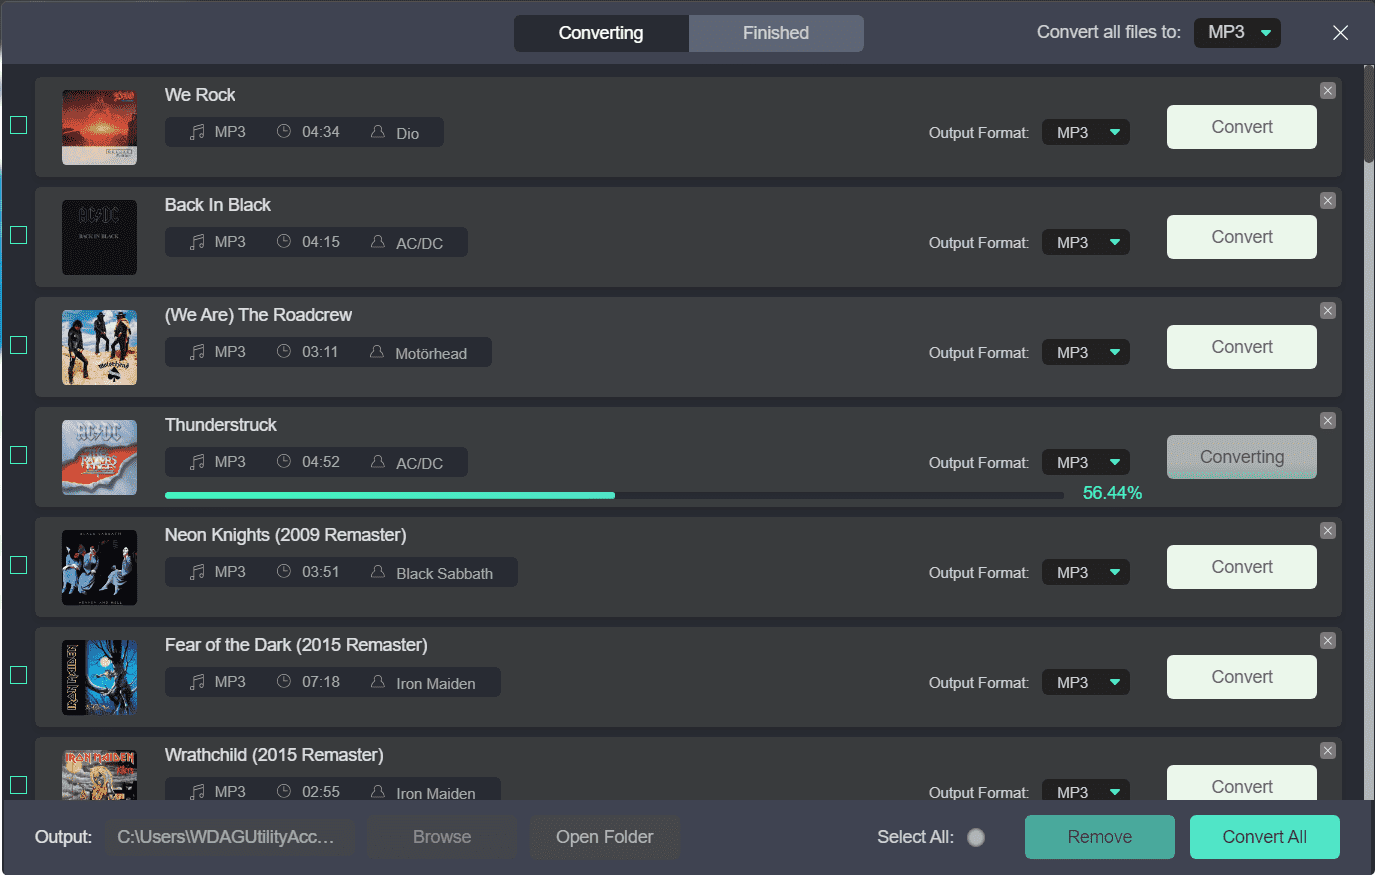Tick the checkbox for We Rock

coord(18,125)
